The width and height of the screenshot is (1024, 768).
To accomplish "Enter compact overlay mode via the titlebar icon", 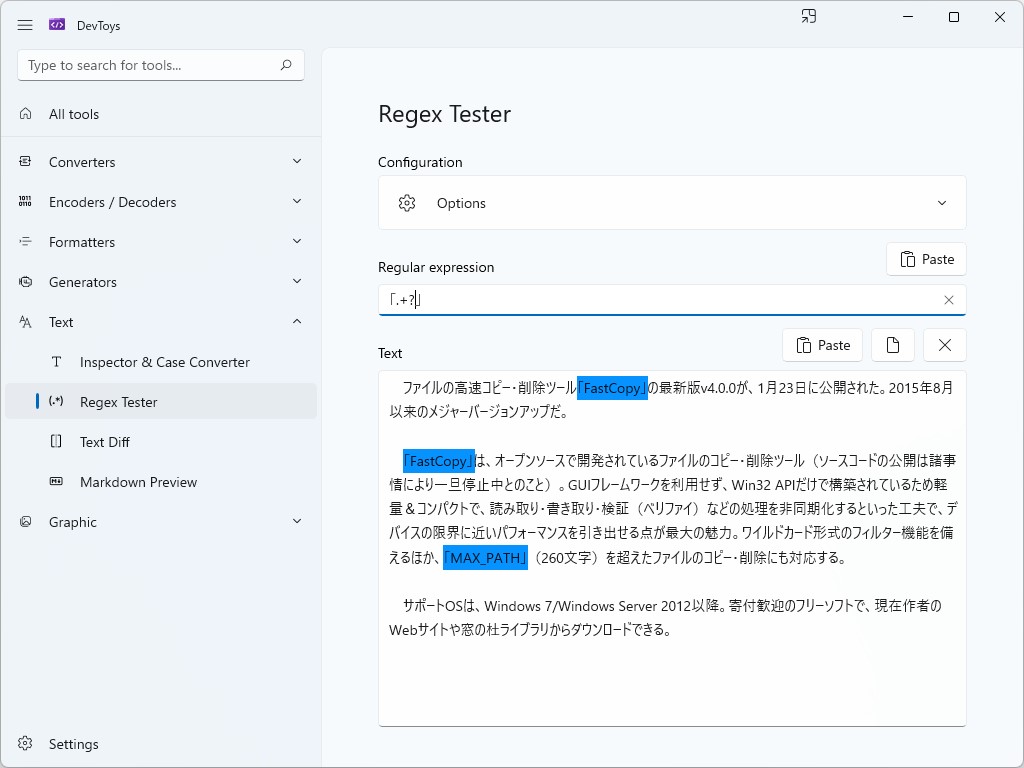I will 808,16.
